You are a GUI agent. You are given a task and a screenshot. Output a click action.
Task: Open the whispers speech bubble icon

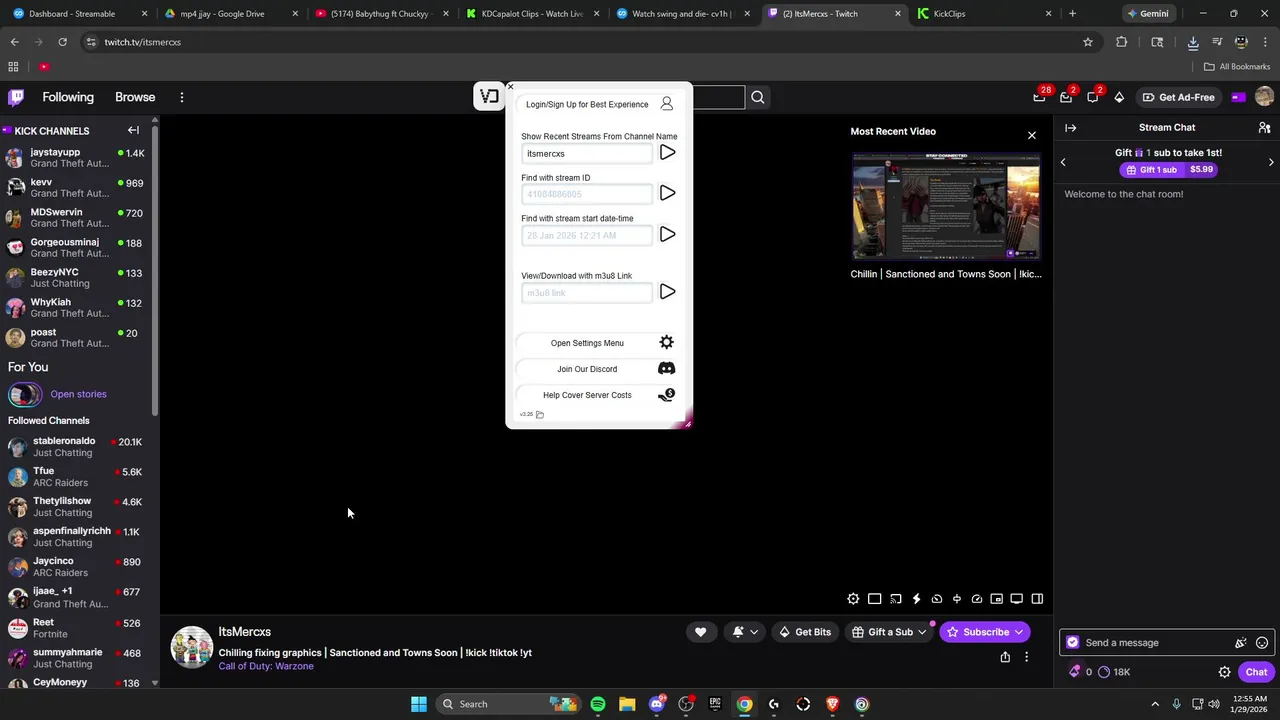coord(1092,97)
